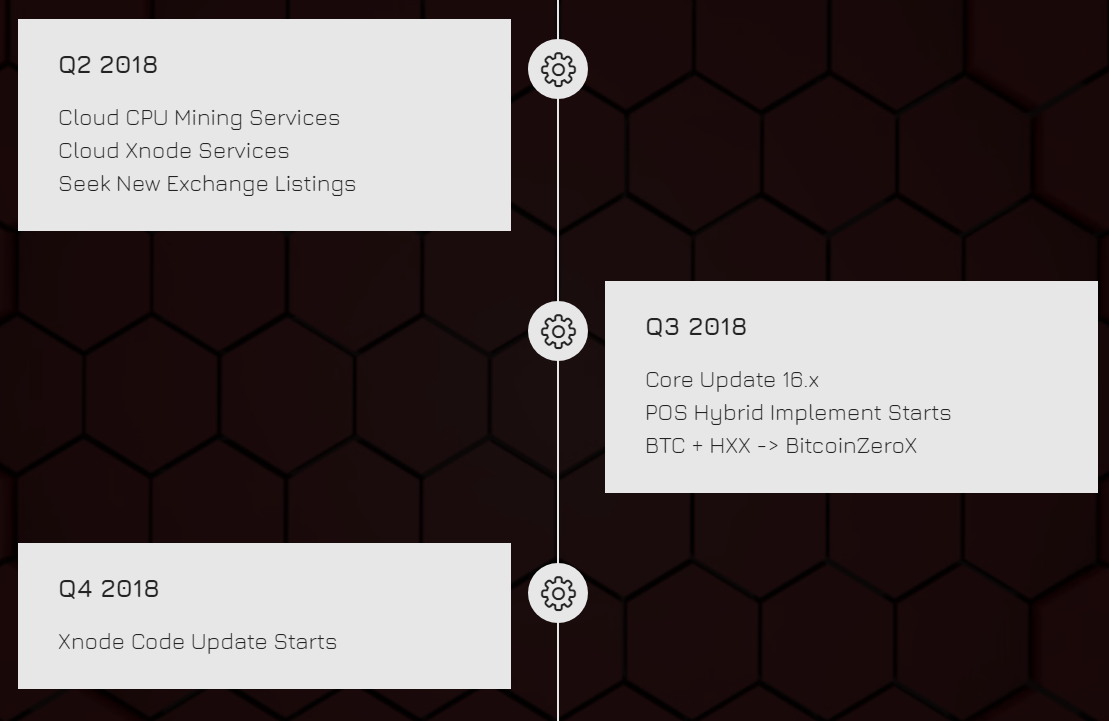Click Seek New Exchange Listings line
The width and height of the screenshot is (1109, 721).
point(207,184)
